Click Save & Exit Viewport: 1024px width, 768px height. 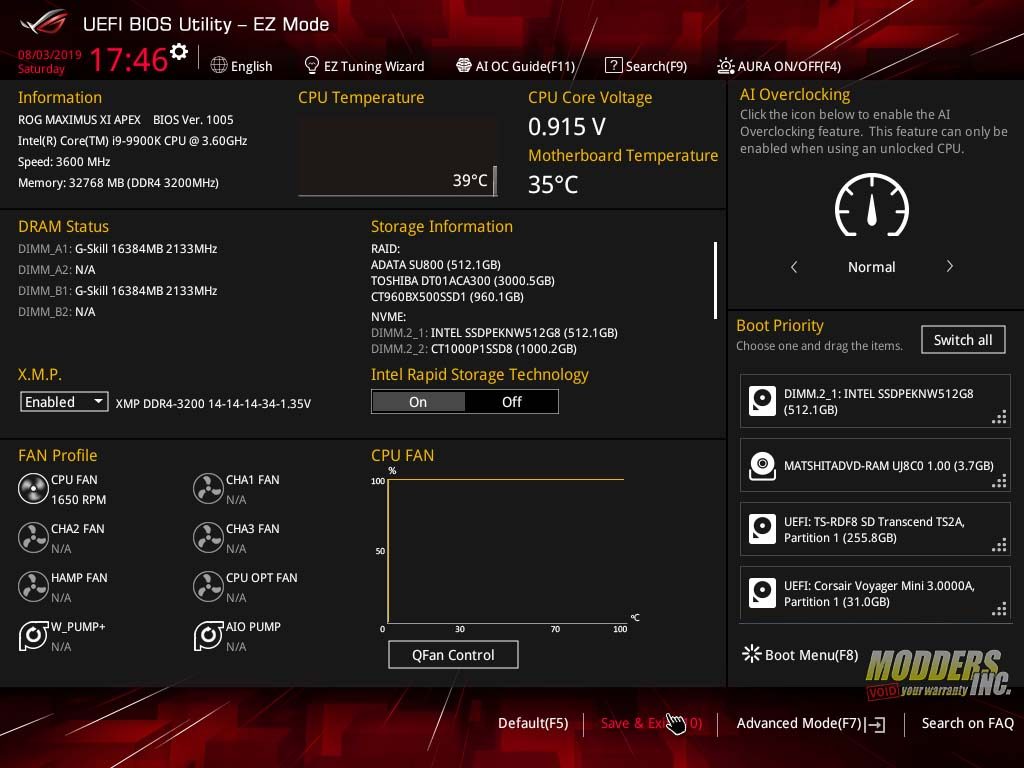651,724
